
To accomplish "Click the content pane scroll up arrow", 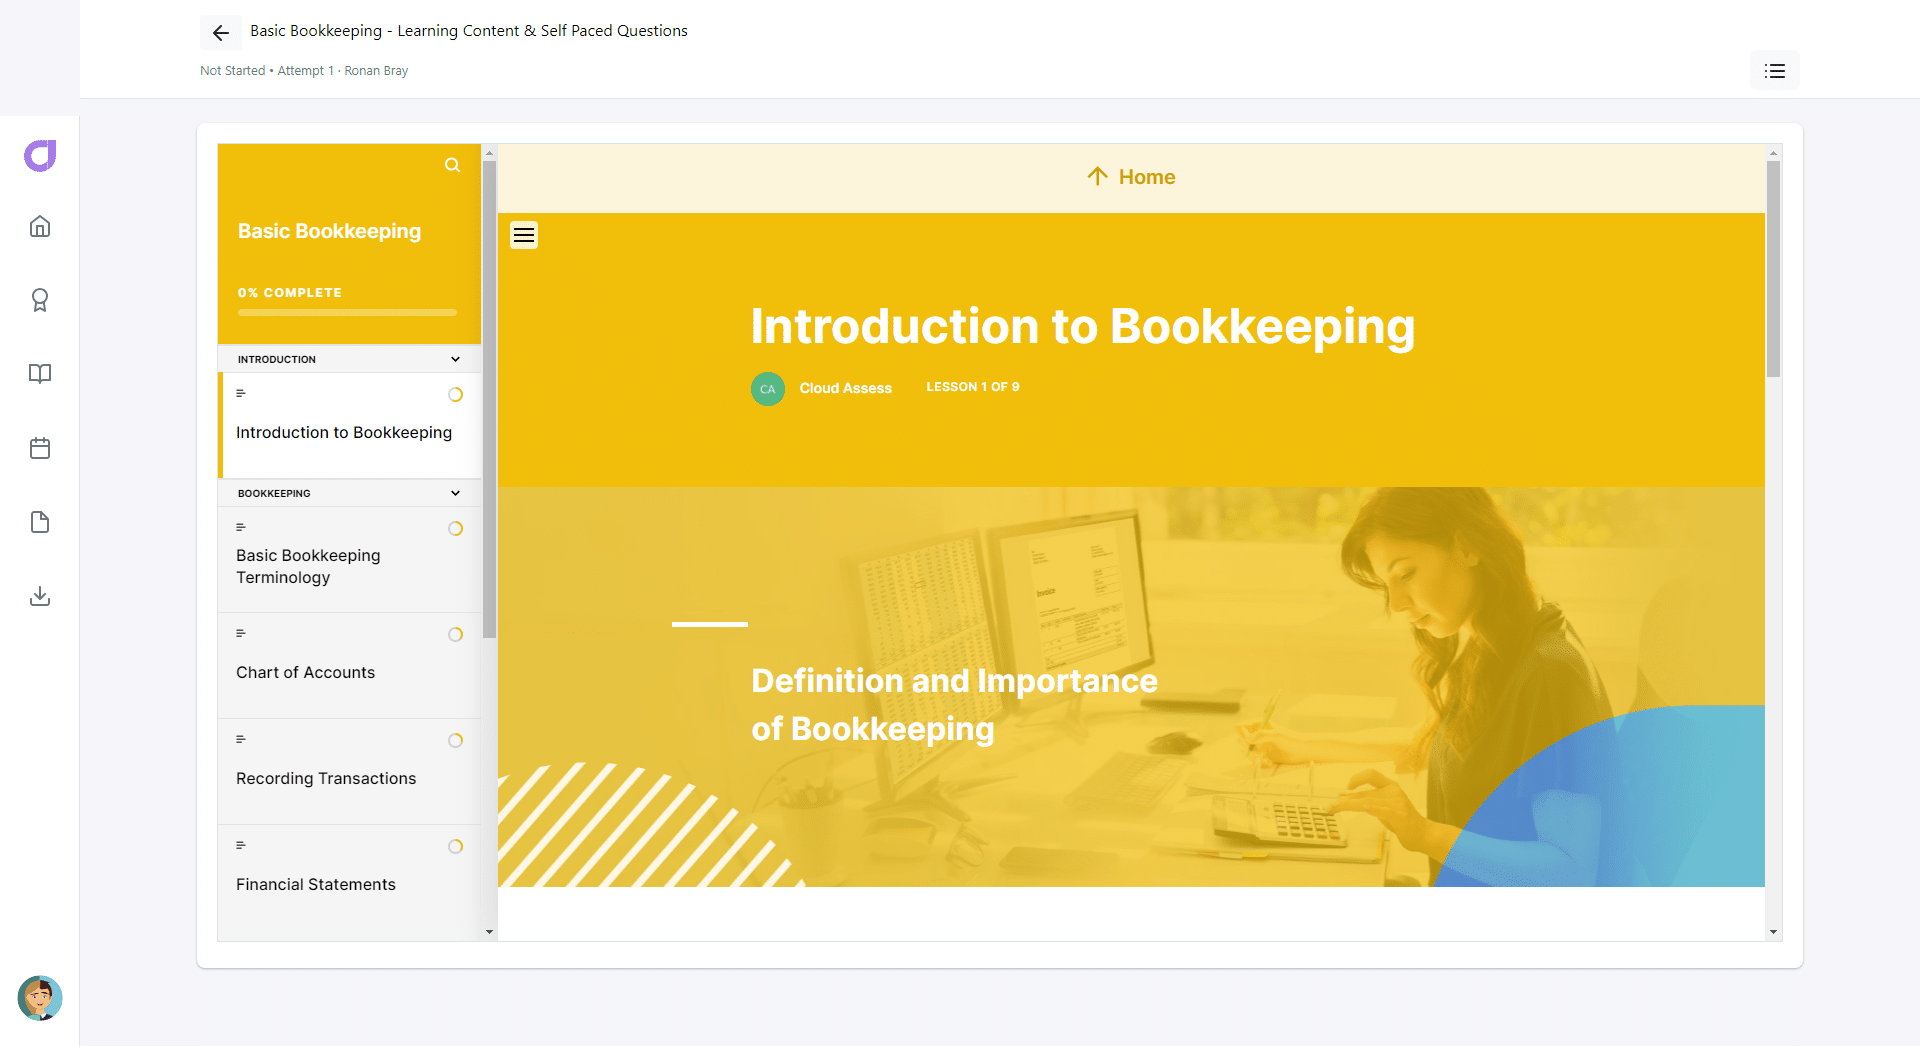I will pyautogui.click(x=1773, y=153).
